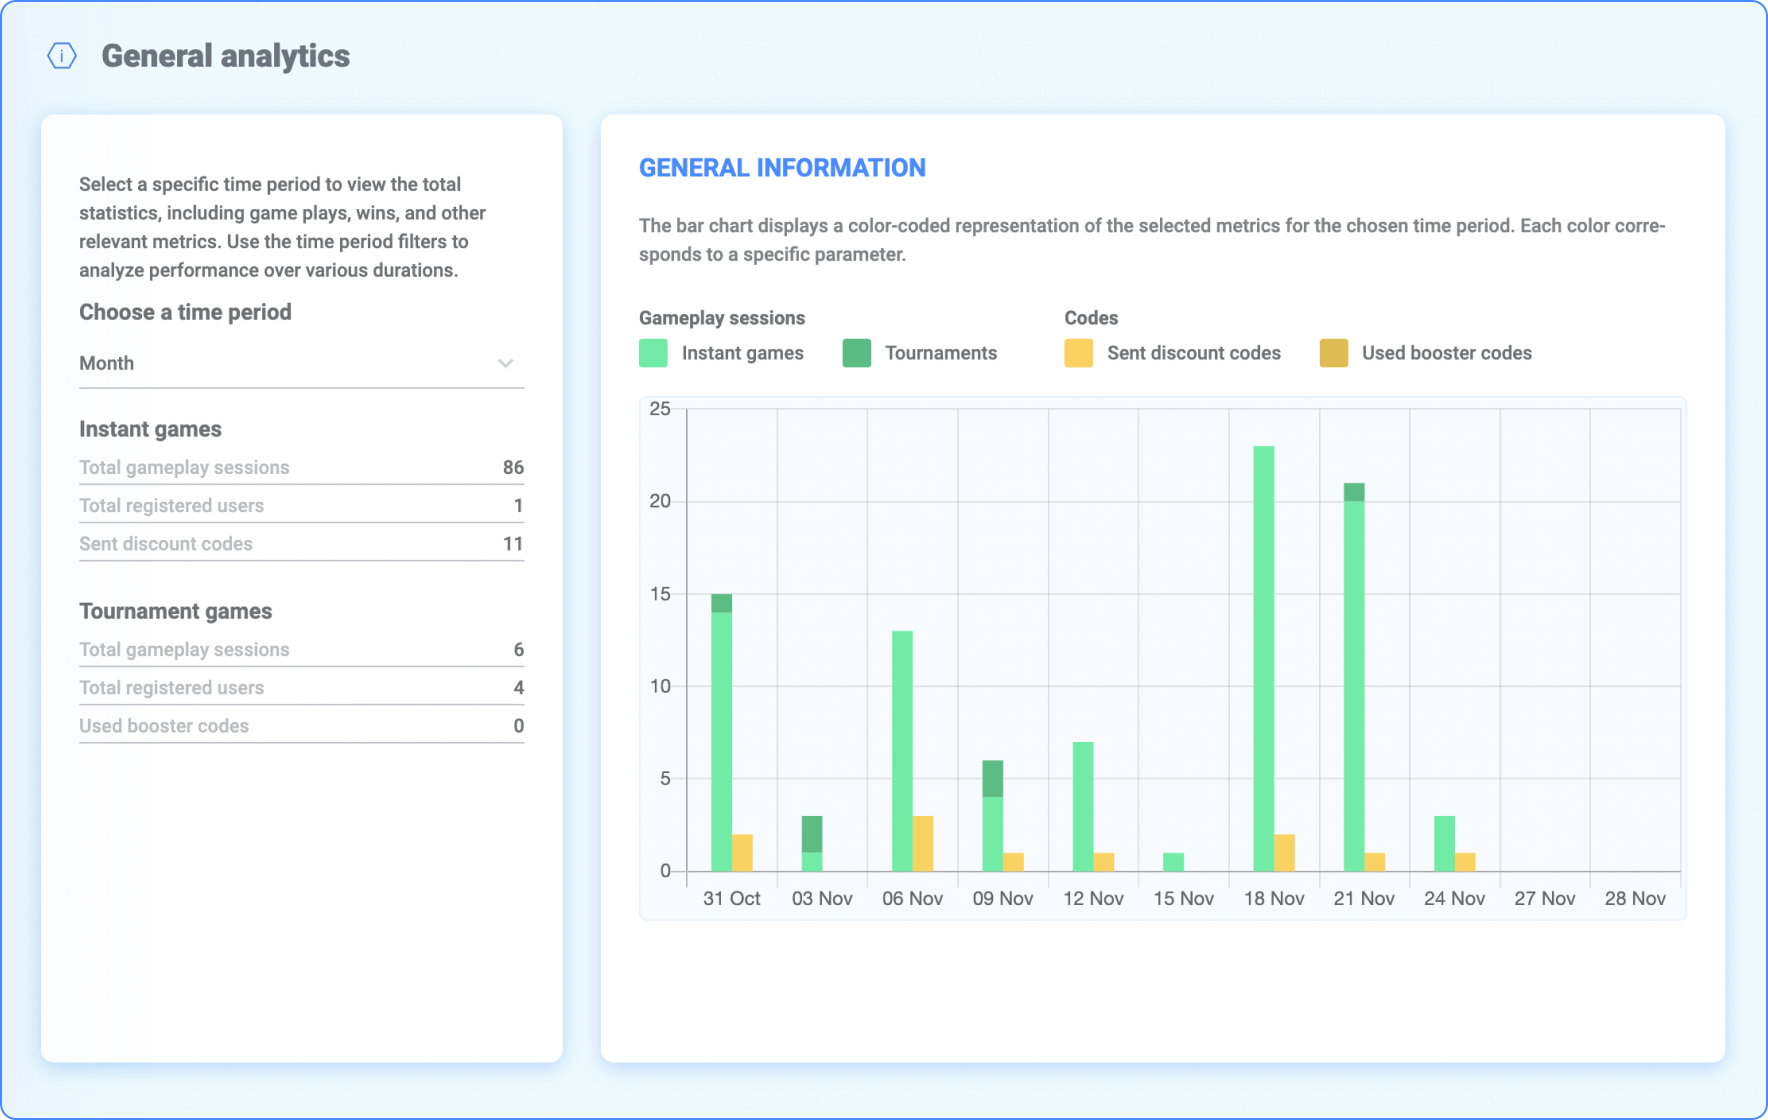Click the Codes legend heading
Viewport: 1768px width, 1120px height.
click(1091, 318)
